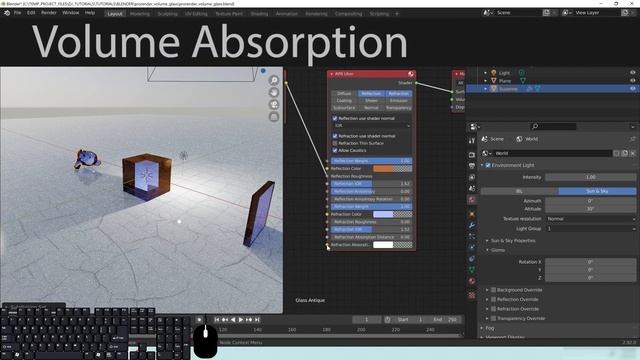Click the viewport camera view gizmo
Screen dimensions: 640x360
pyautogui.click(x=274, y=105)
